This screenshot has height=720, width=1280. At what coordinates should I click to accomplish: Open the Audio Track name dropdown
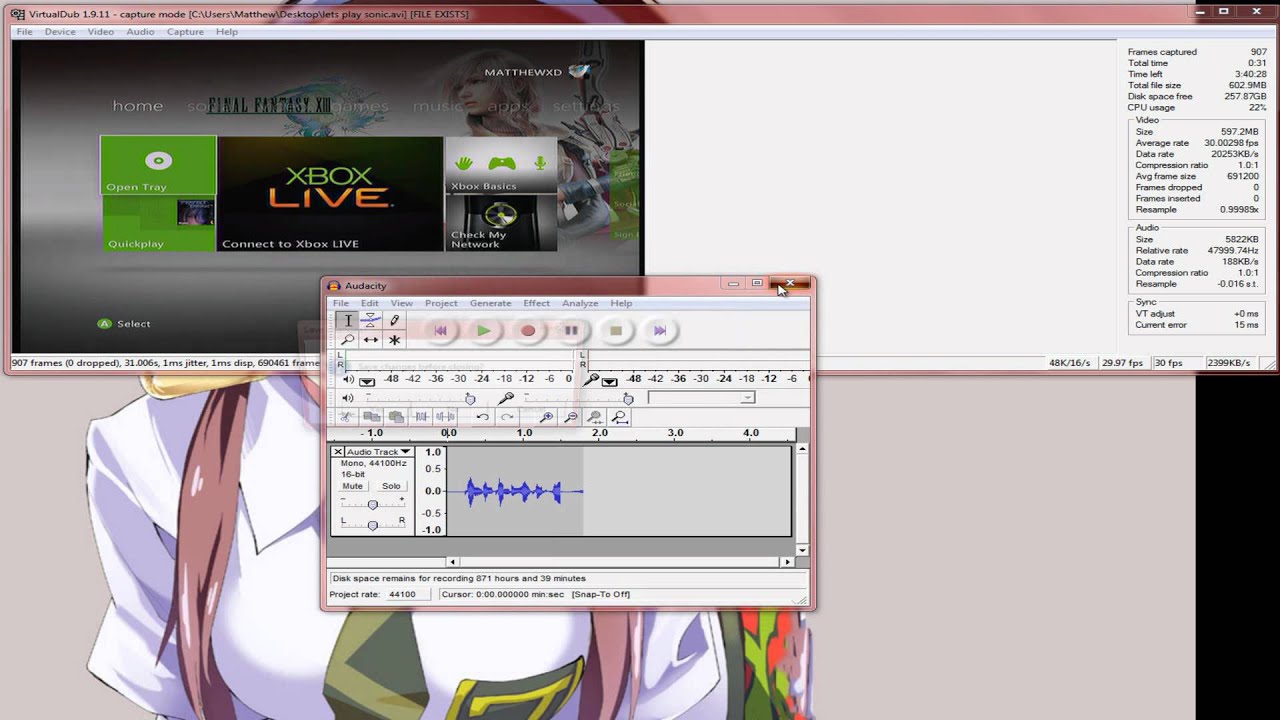click(x=378, y=452)
